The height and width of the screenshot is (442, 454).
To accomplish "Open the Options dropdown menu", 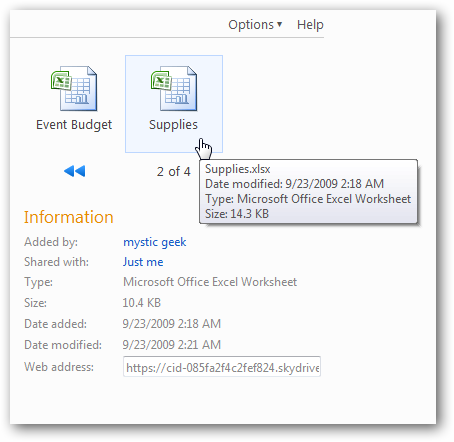I will 255,25.
